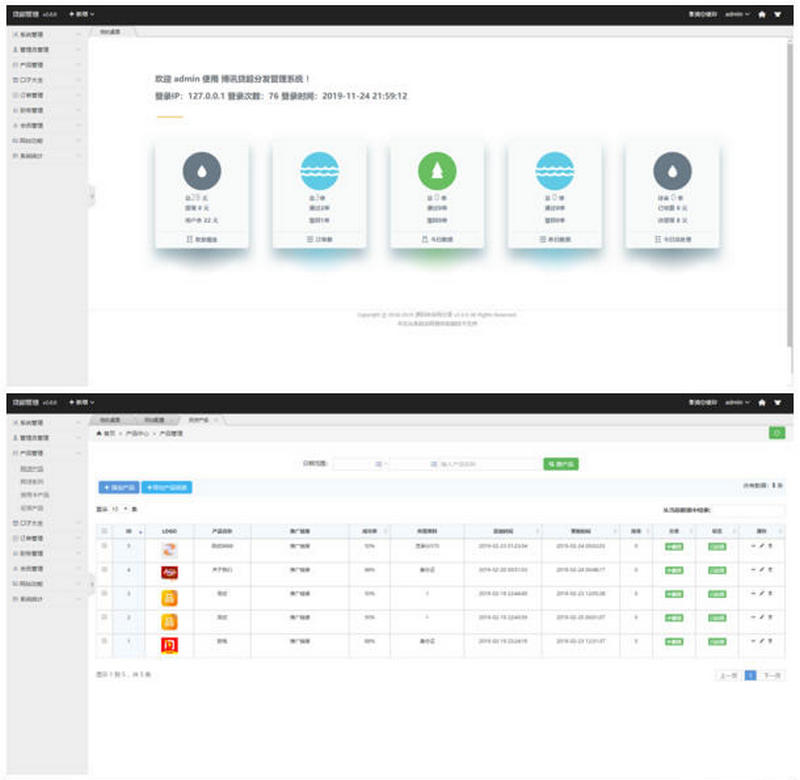Tick the checkbox for the ID 2 row
The width and height of the screenshot is (800, 780).
pyautogui.click(x=104, y=617)
